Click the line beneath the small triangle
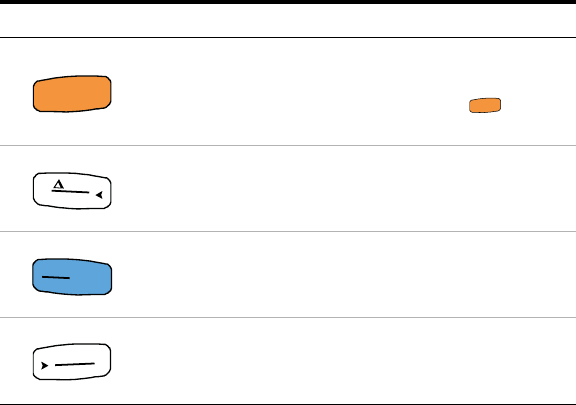 pos(70,191)
